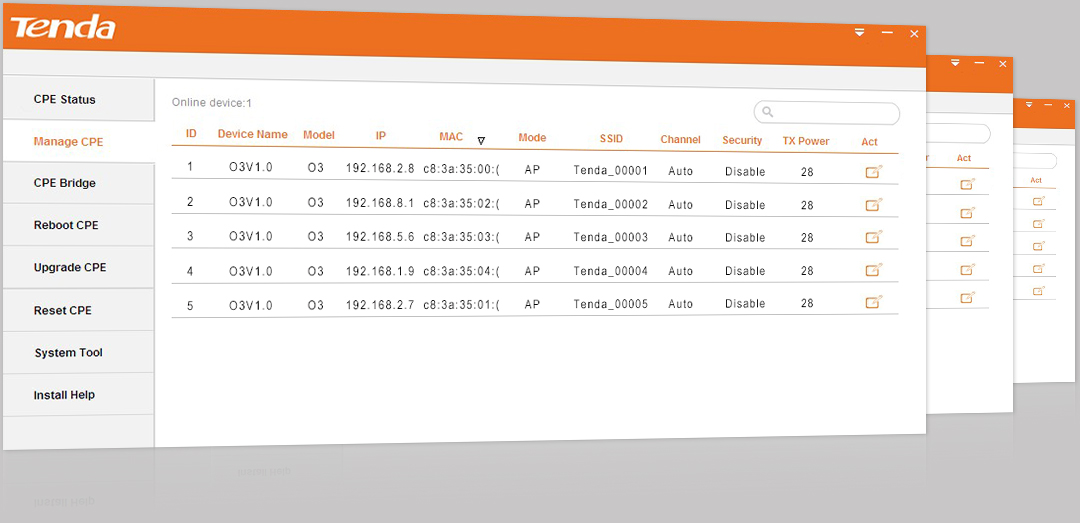Viewport: 1080px width, 523px height.
Task: Click the edit icon for Tenda_00005 row
Action: (872, 302)
